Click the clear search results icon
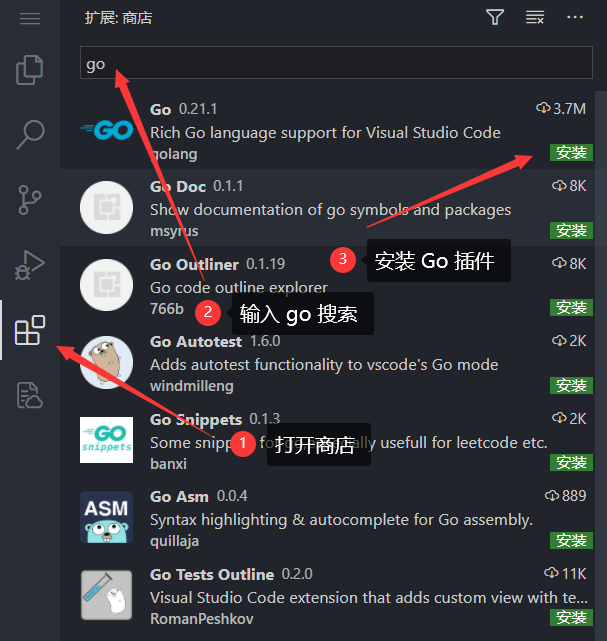Viewport: 607px width, 641px height. [x=535, y=18]
